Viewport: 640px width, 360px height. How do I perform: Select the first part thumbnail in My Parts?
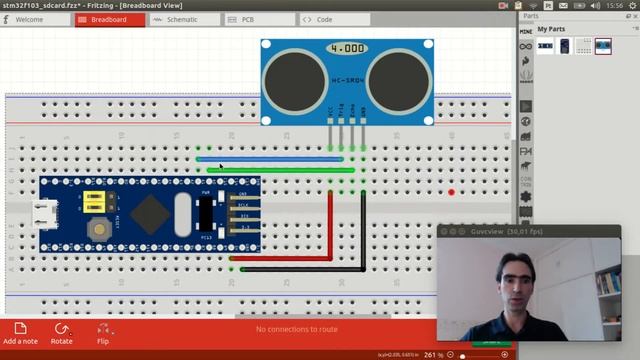coord(545,46)
